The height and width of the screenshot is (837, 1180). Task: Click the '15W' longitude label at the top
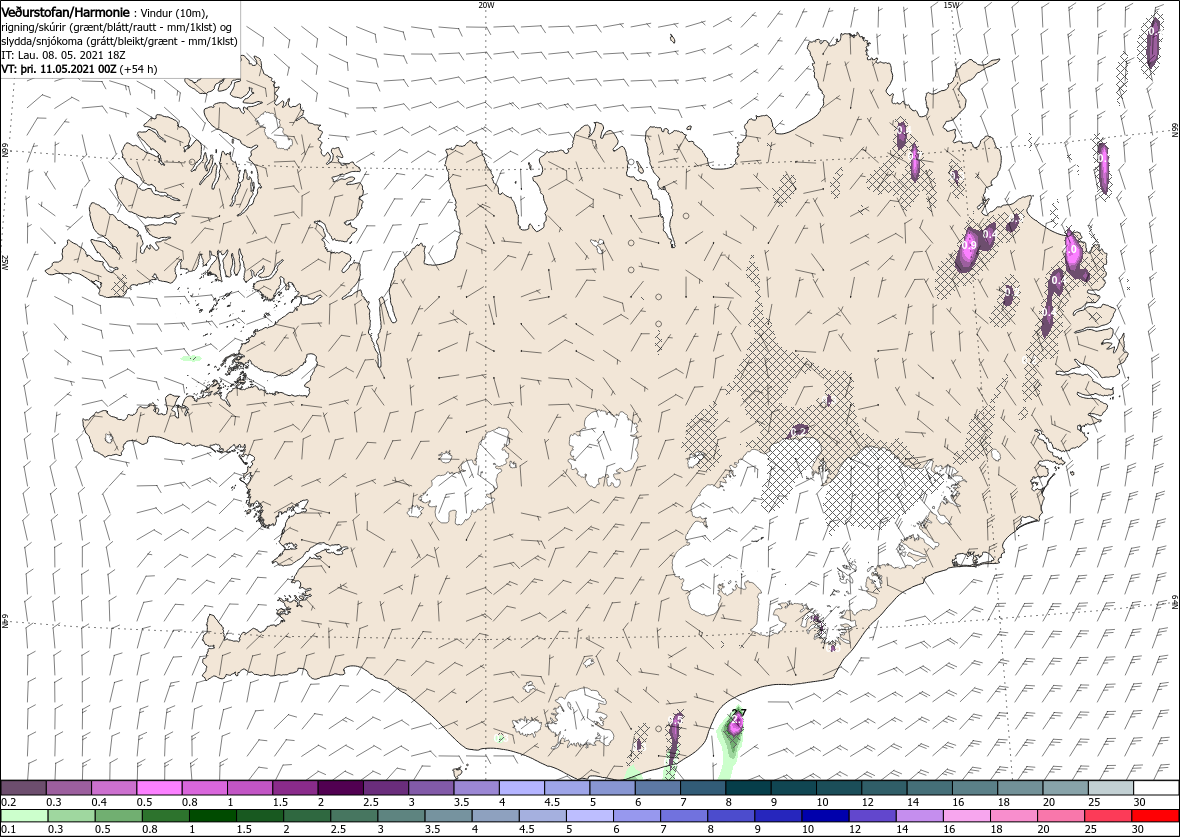[x=951, y=5]
